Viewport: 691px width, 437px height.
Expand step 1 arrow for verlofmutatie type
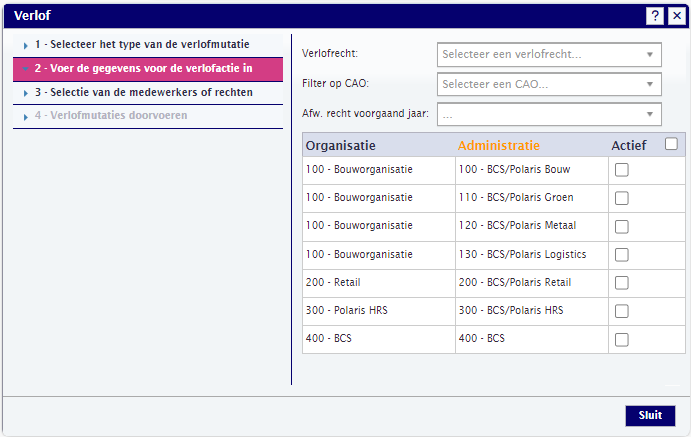click(x=26, y=45)
